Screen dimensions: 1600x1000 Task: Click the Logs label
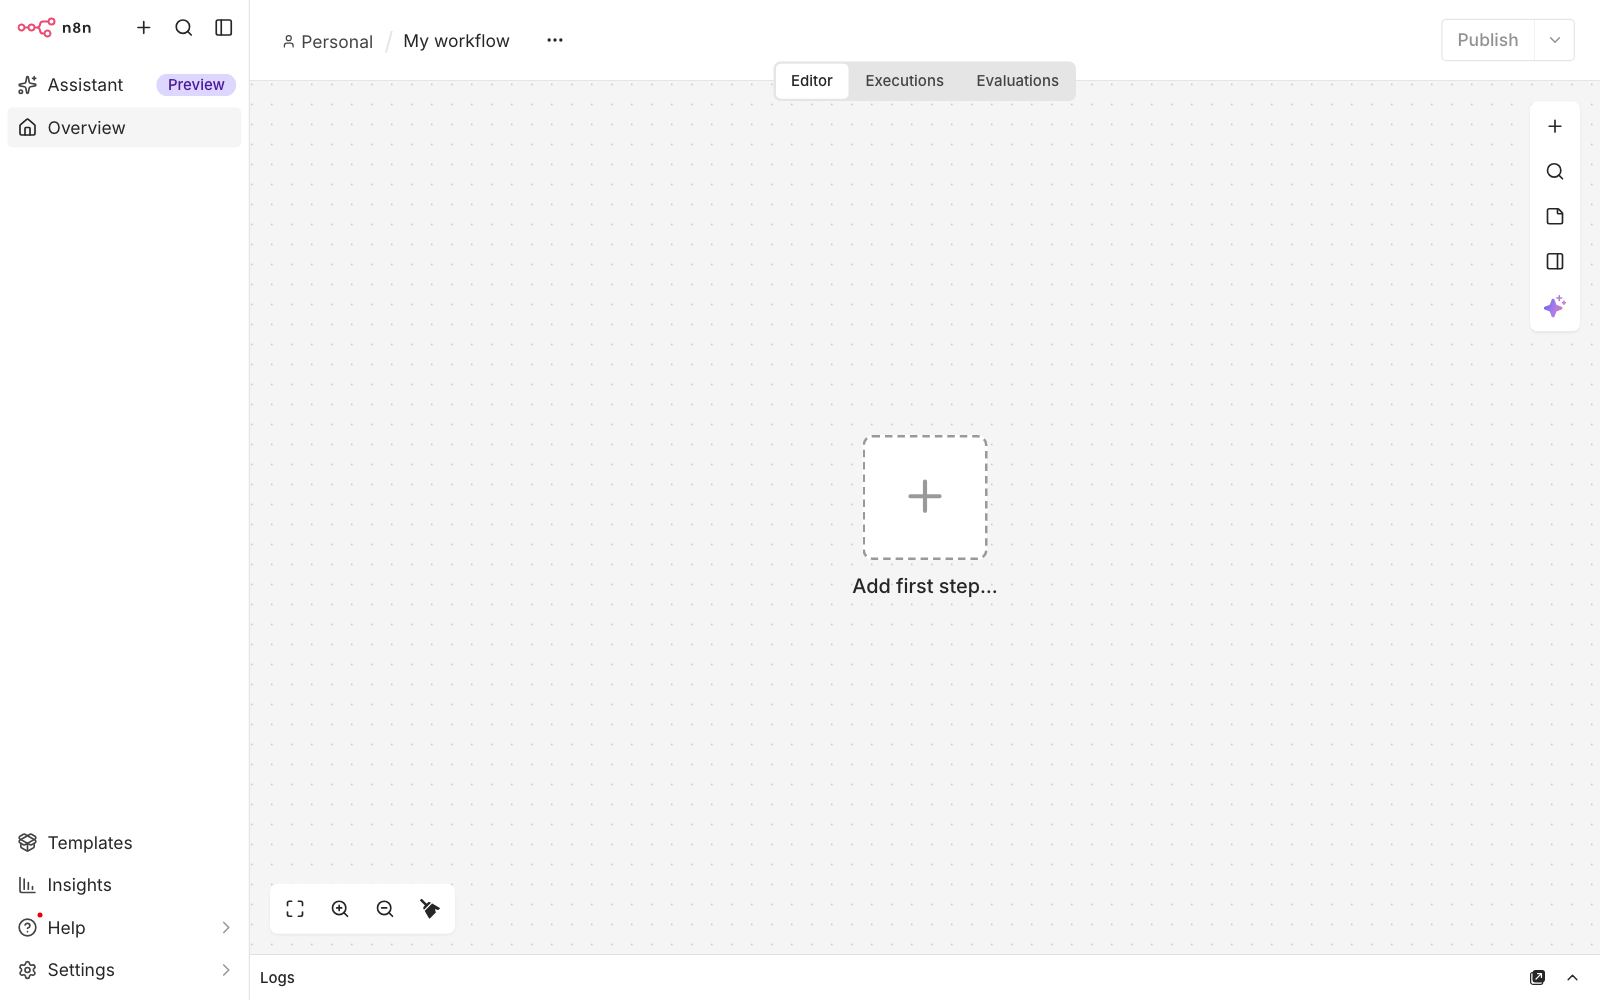tap(278, 978)
